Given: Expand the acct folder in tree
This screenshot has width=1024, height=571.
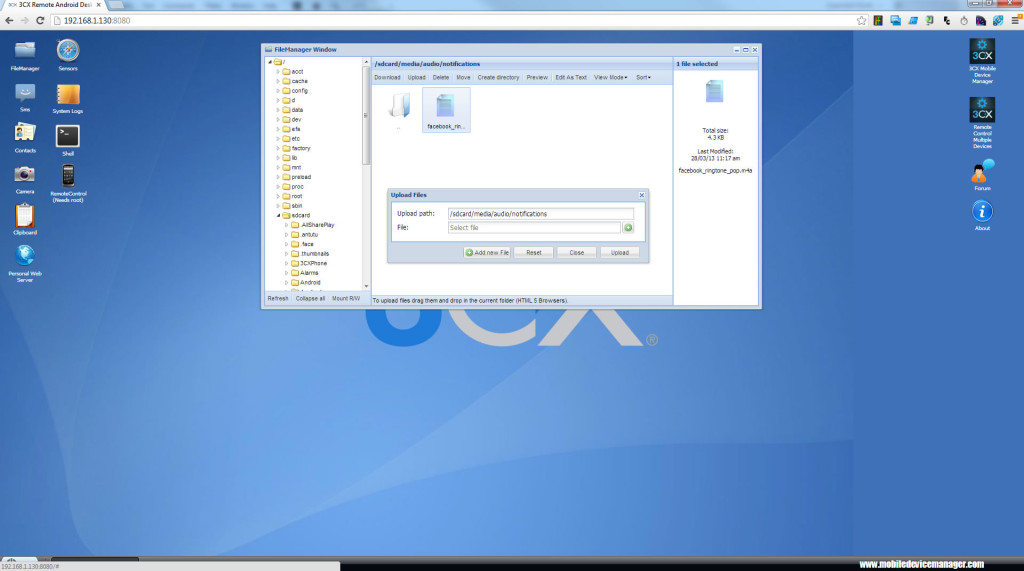Looking at the screenshot, I should tap(278, 72).
